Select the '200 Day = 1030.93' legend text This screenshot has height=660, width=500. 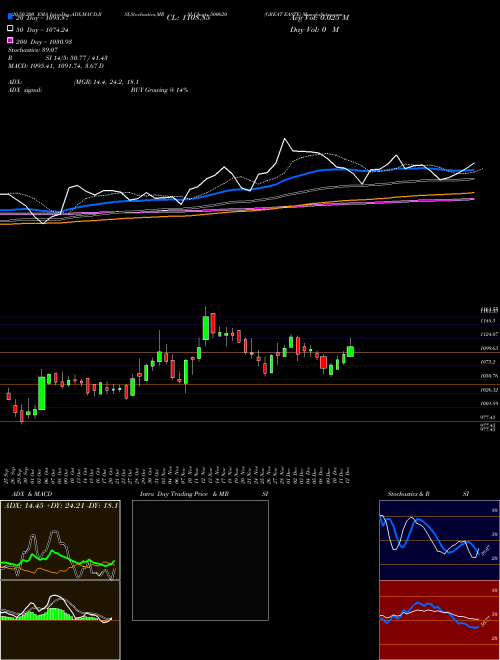tap(44, 42)
